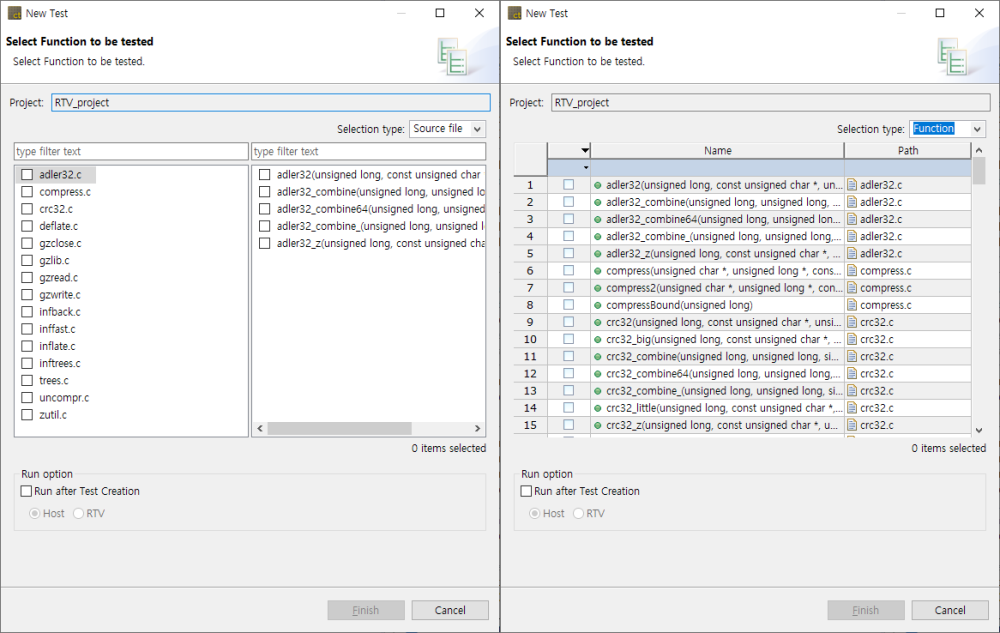Maximize the right New Test dialog

click(x=939, y=13)
